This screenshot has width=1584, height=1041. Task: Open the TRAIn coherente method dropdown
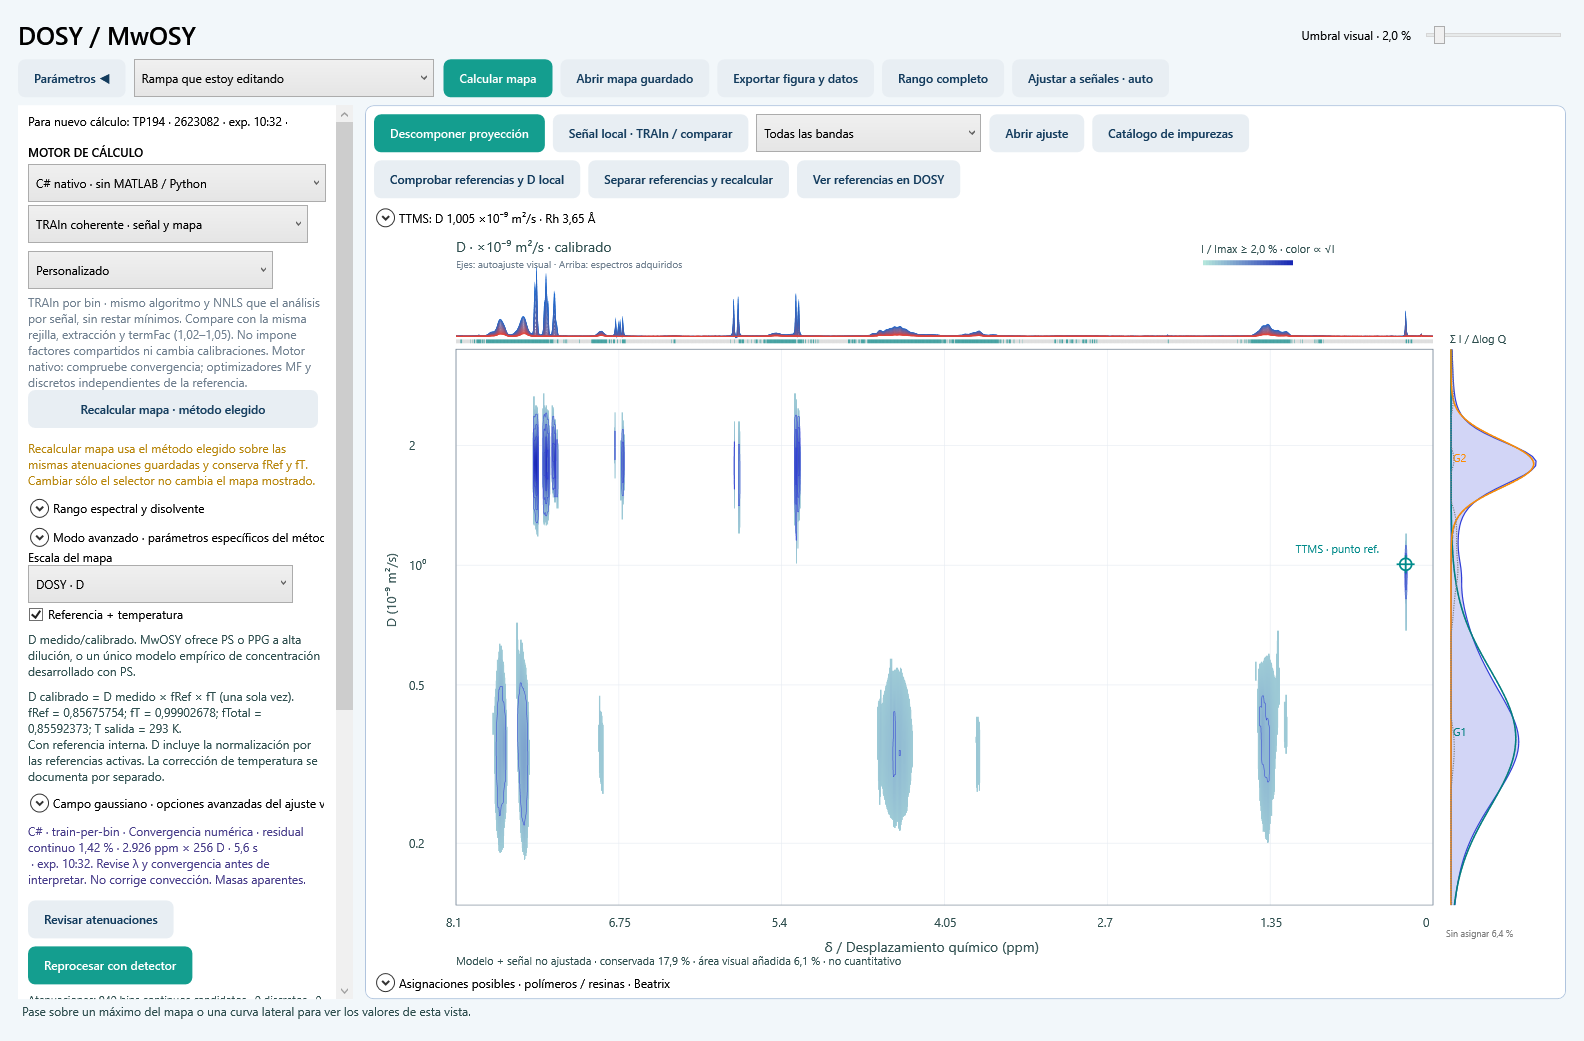pos(168,224)
